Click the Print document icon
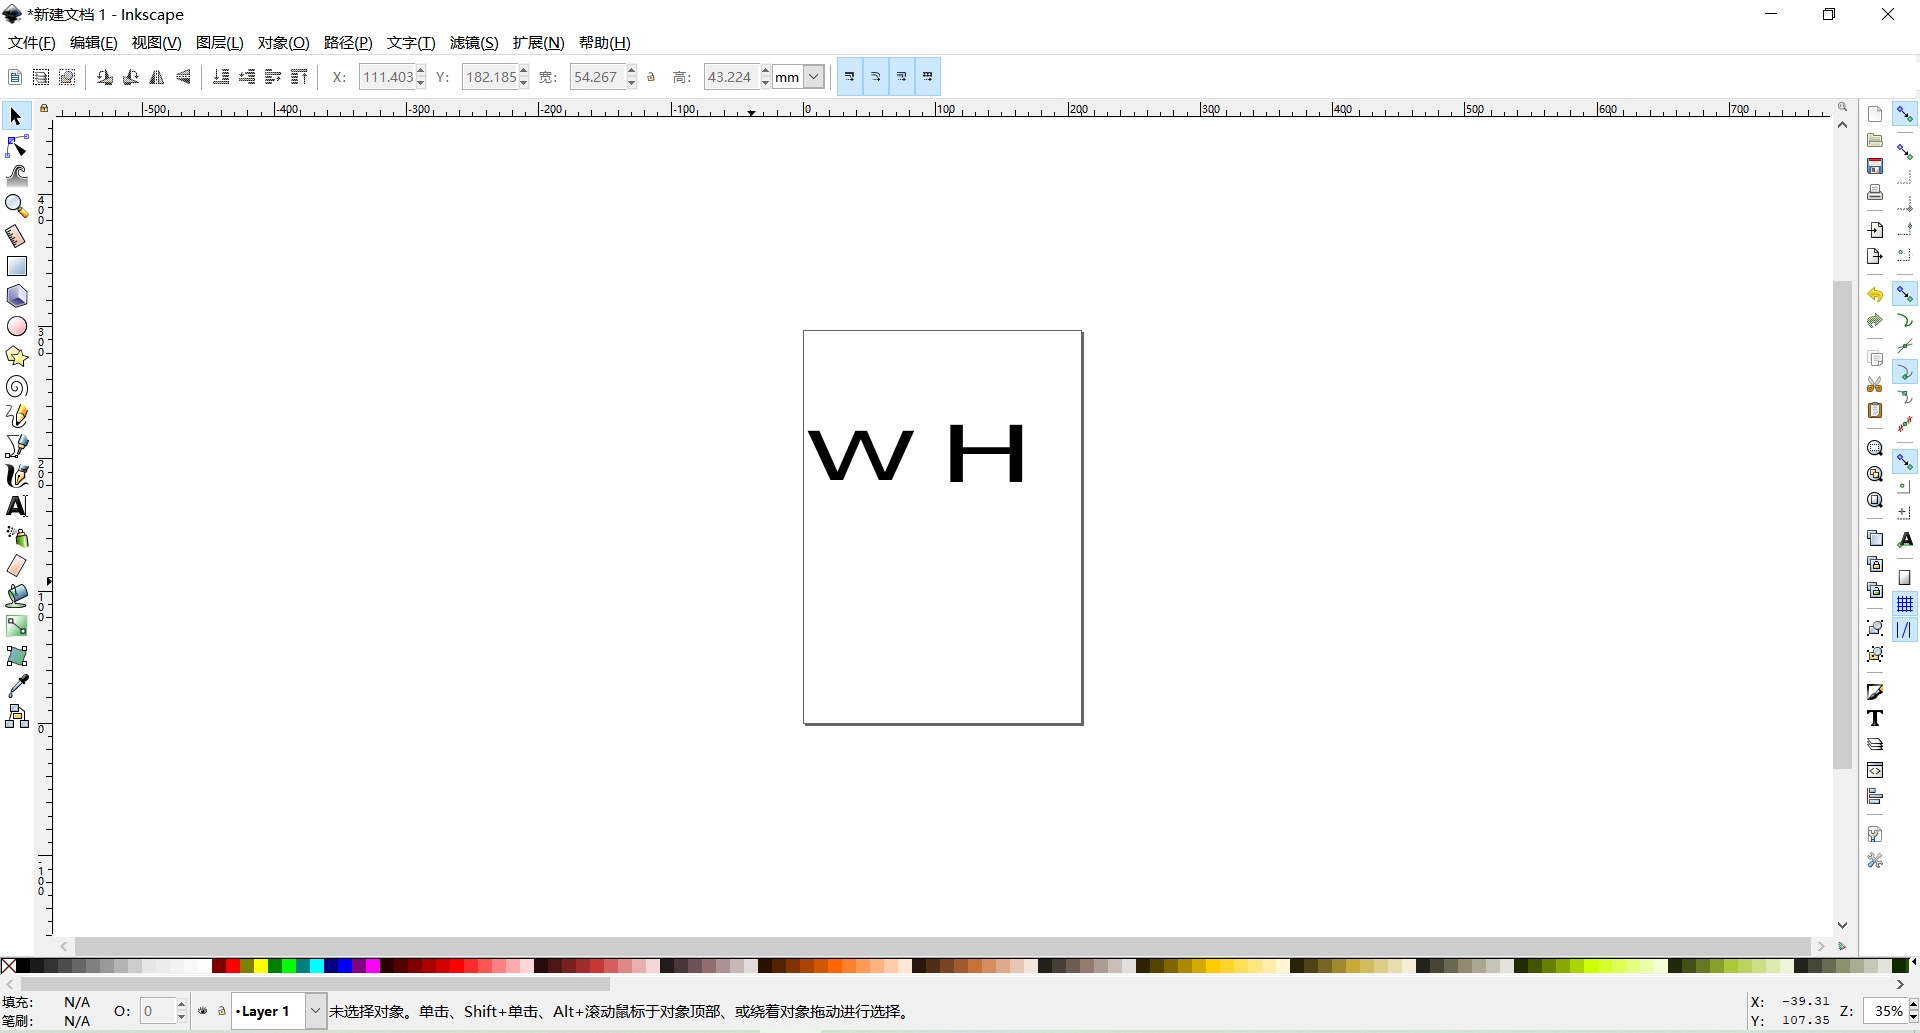 (x=1875, y=192)
